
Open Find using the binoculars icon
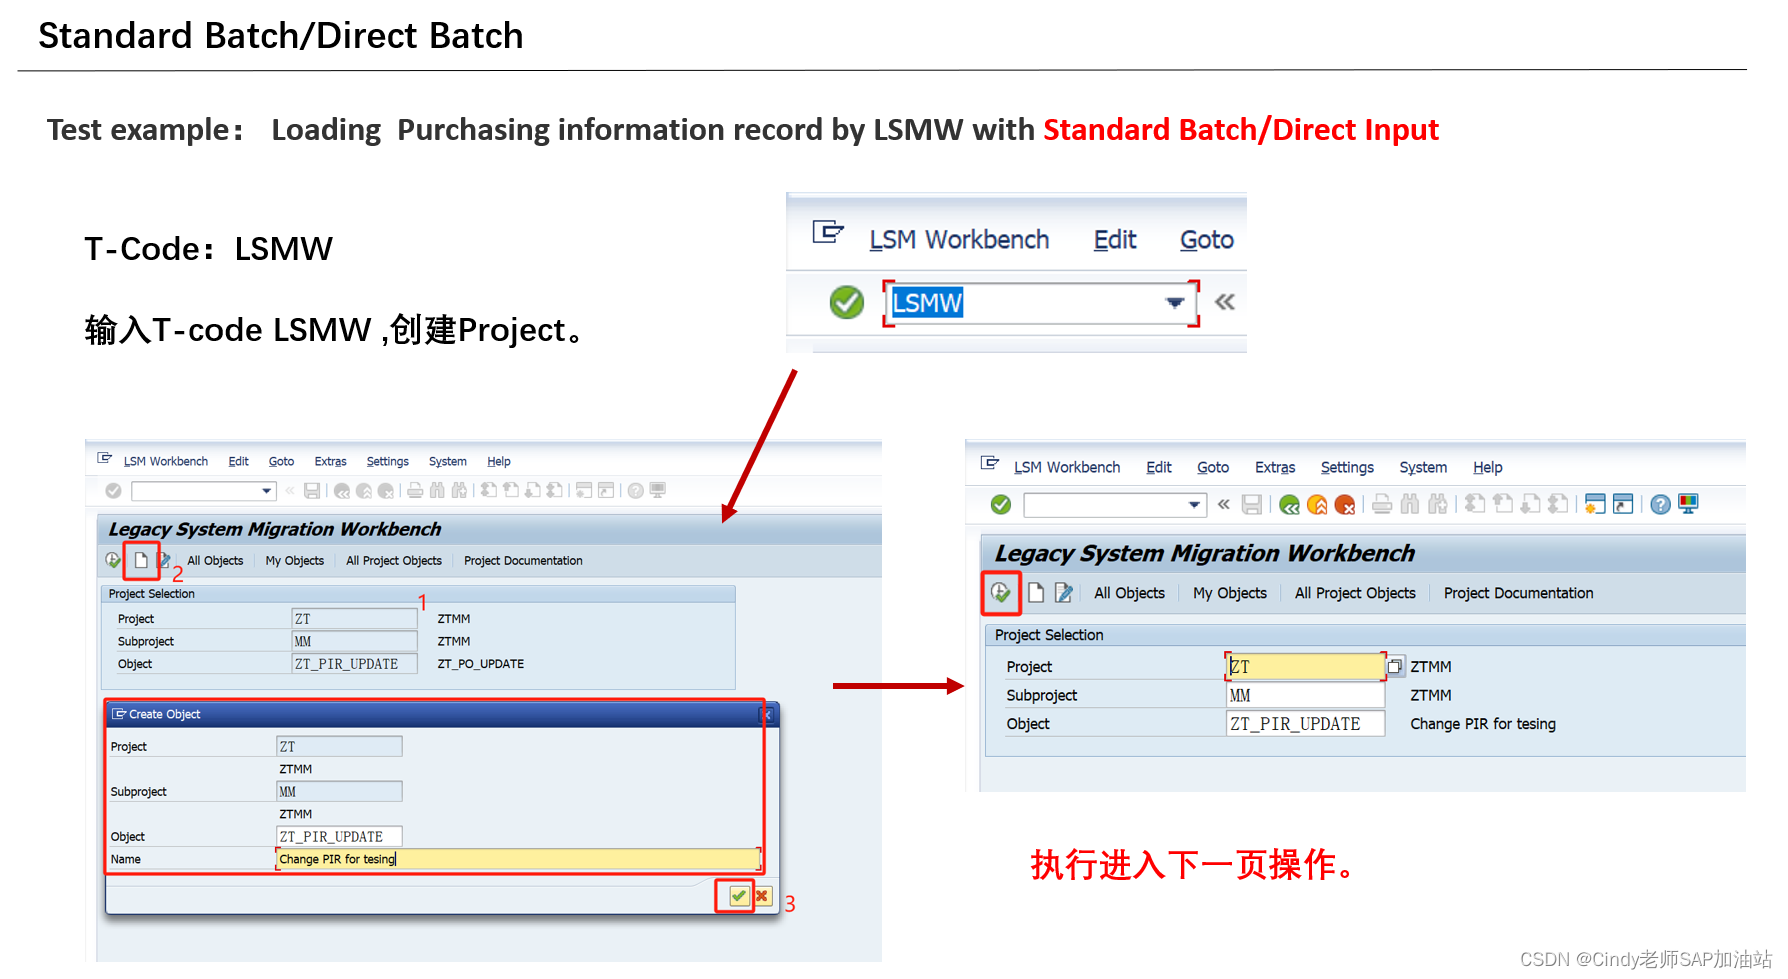point(1410,504)
